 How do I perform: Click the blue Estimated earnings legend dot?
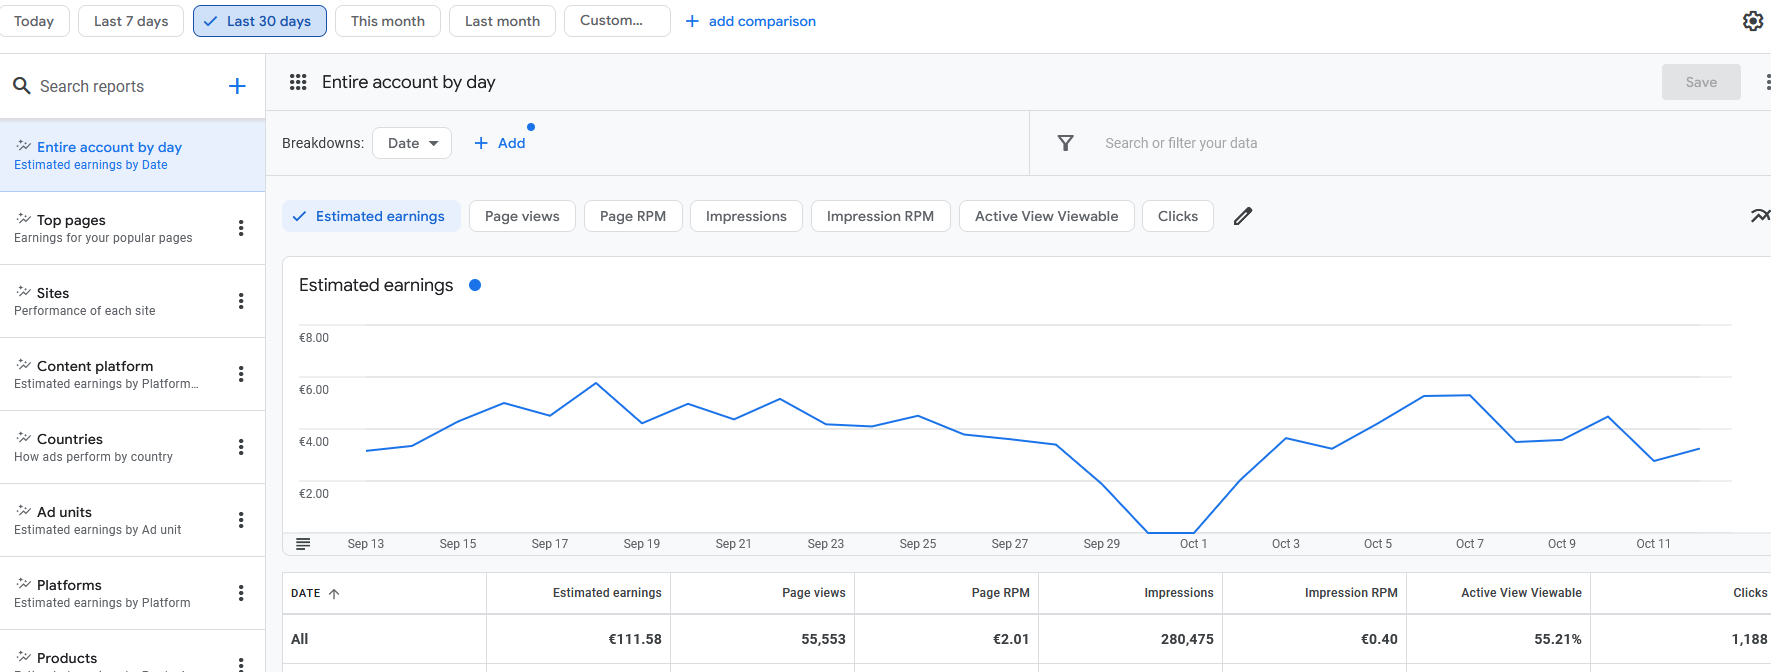point(475,285)
